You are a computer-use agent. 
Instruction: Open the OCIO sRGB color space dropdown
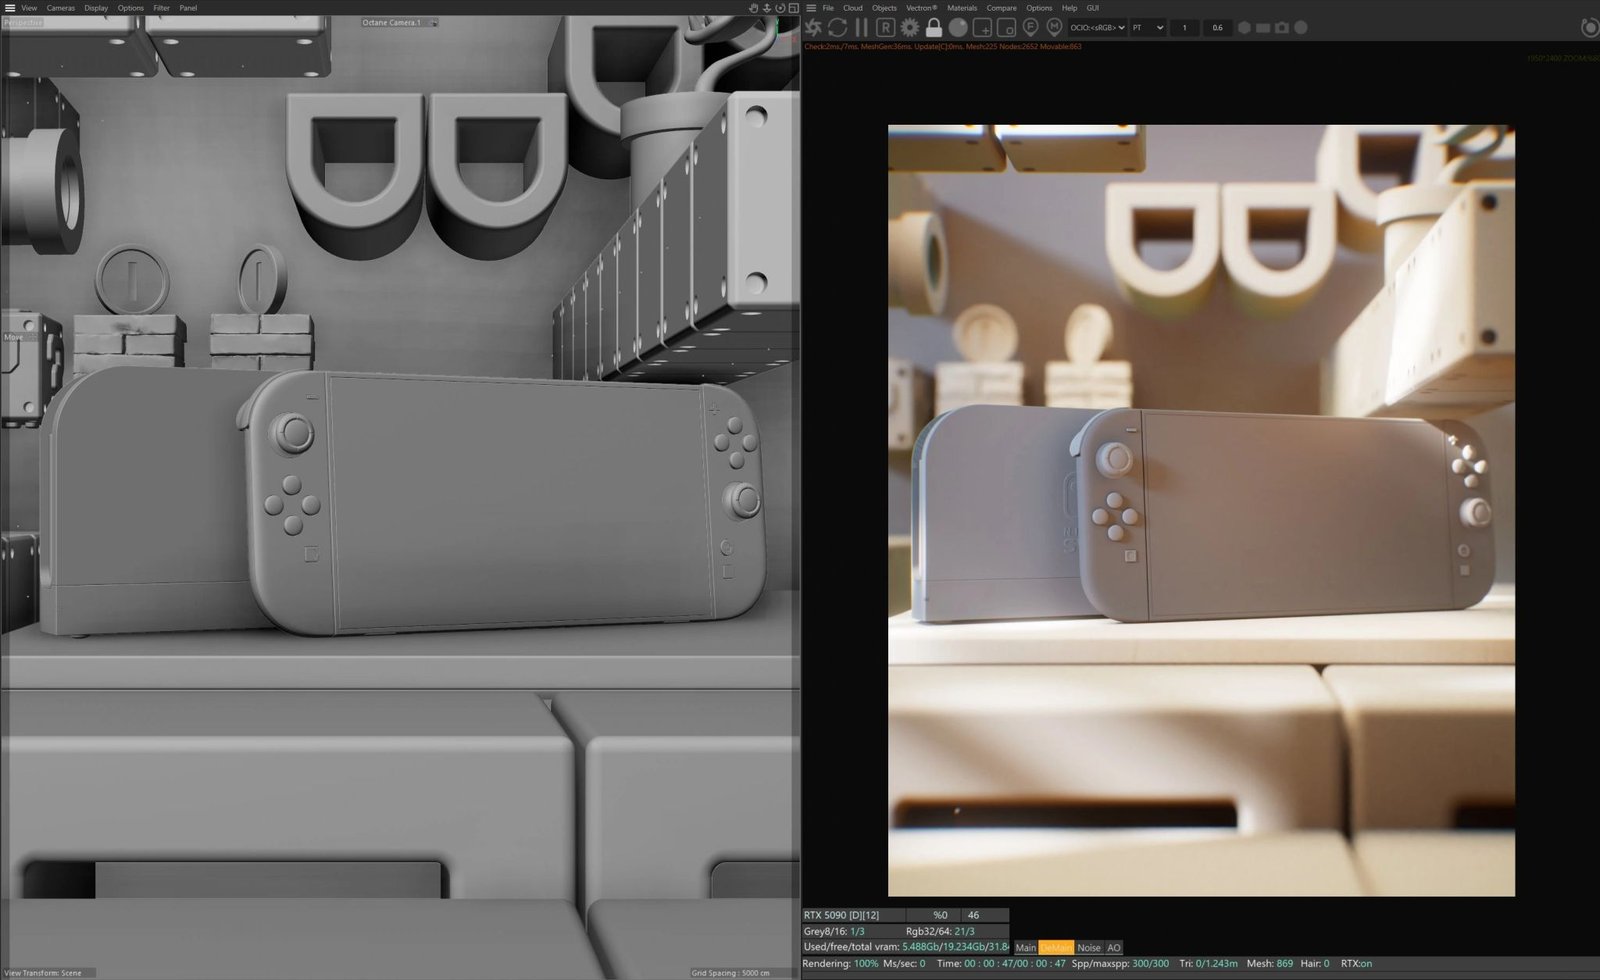pos(1098,28)
